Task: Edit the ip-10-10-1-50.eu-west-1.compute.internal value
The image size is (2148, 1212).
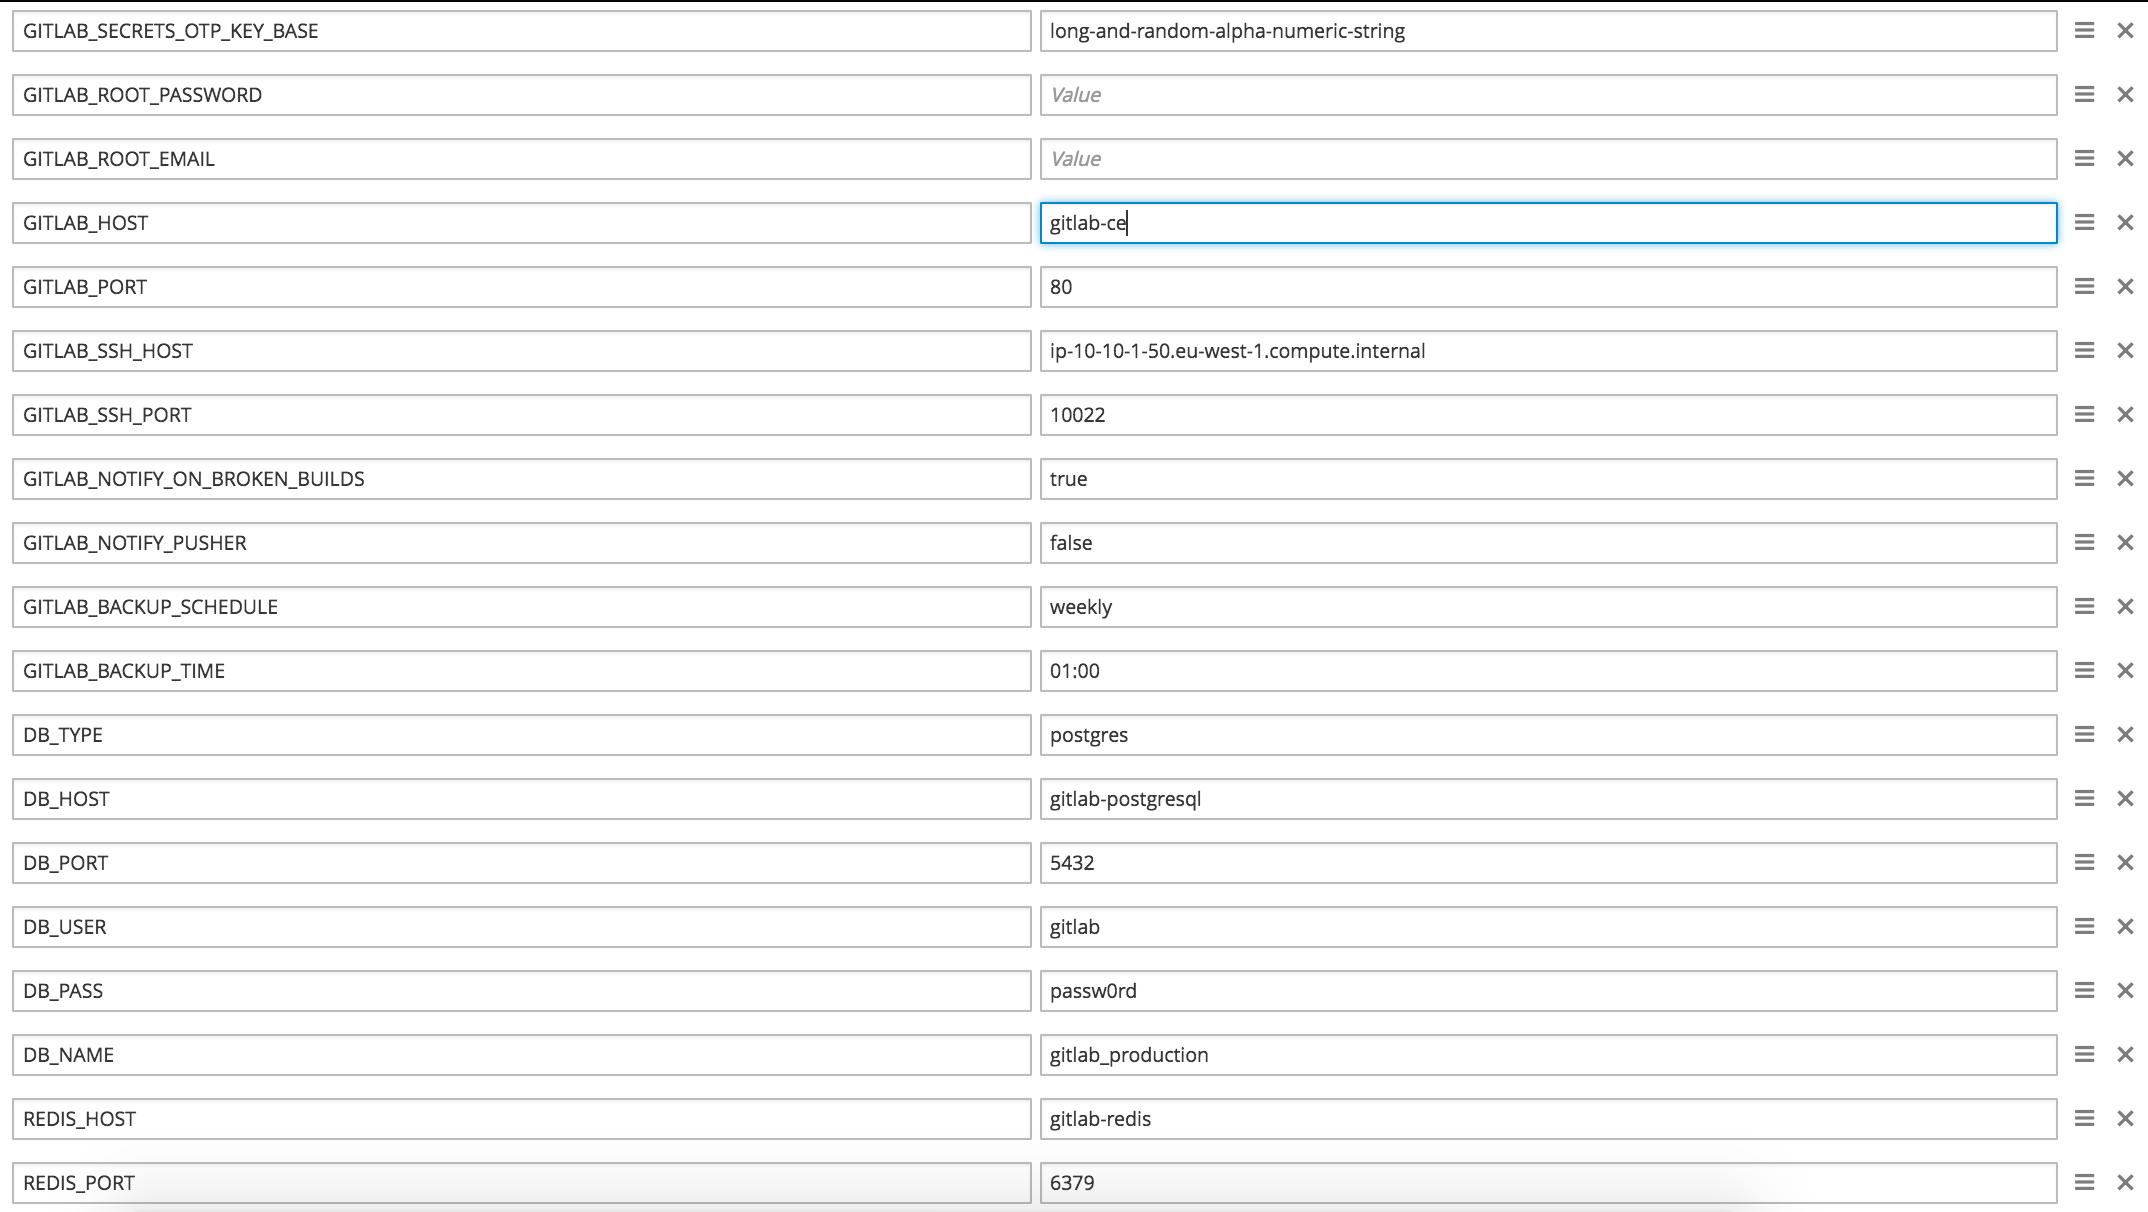Action: (1548, 351)
